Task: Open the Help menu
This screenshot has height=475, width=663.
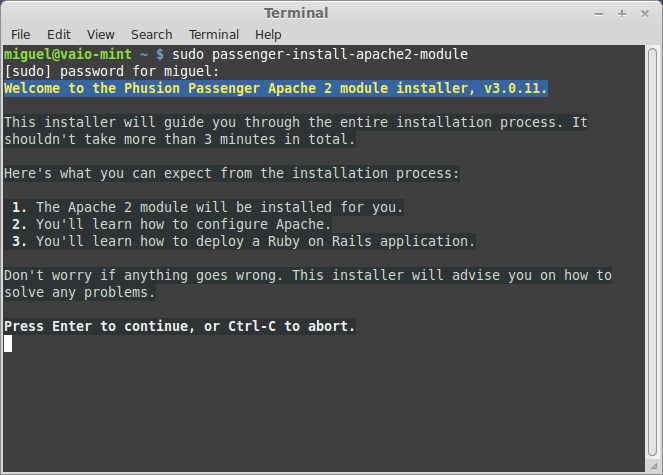Action: pos(268,34)
